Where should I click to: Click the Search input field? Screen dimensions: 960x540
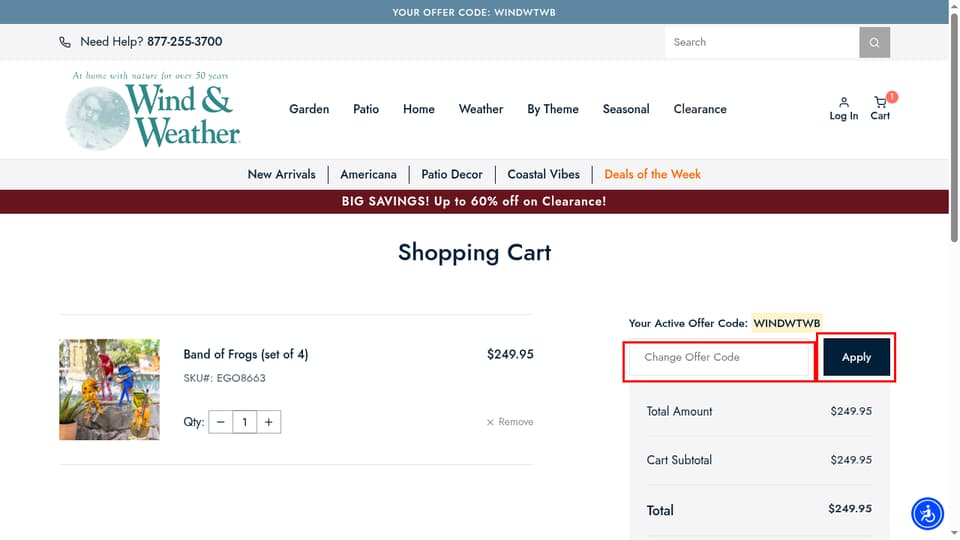[x=762, y=42]
